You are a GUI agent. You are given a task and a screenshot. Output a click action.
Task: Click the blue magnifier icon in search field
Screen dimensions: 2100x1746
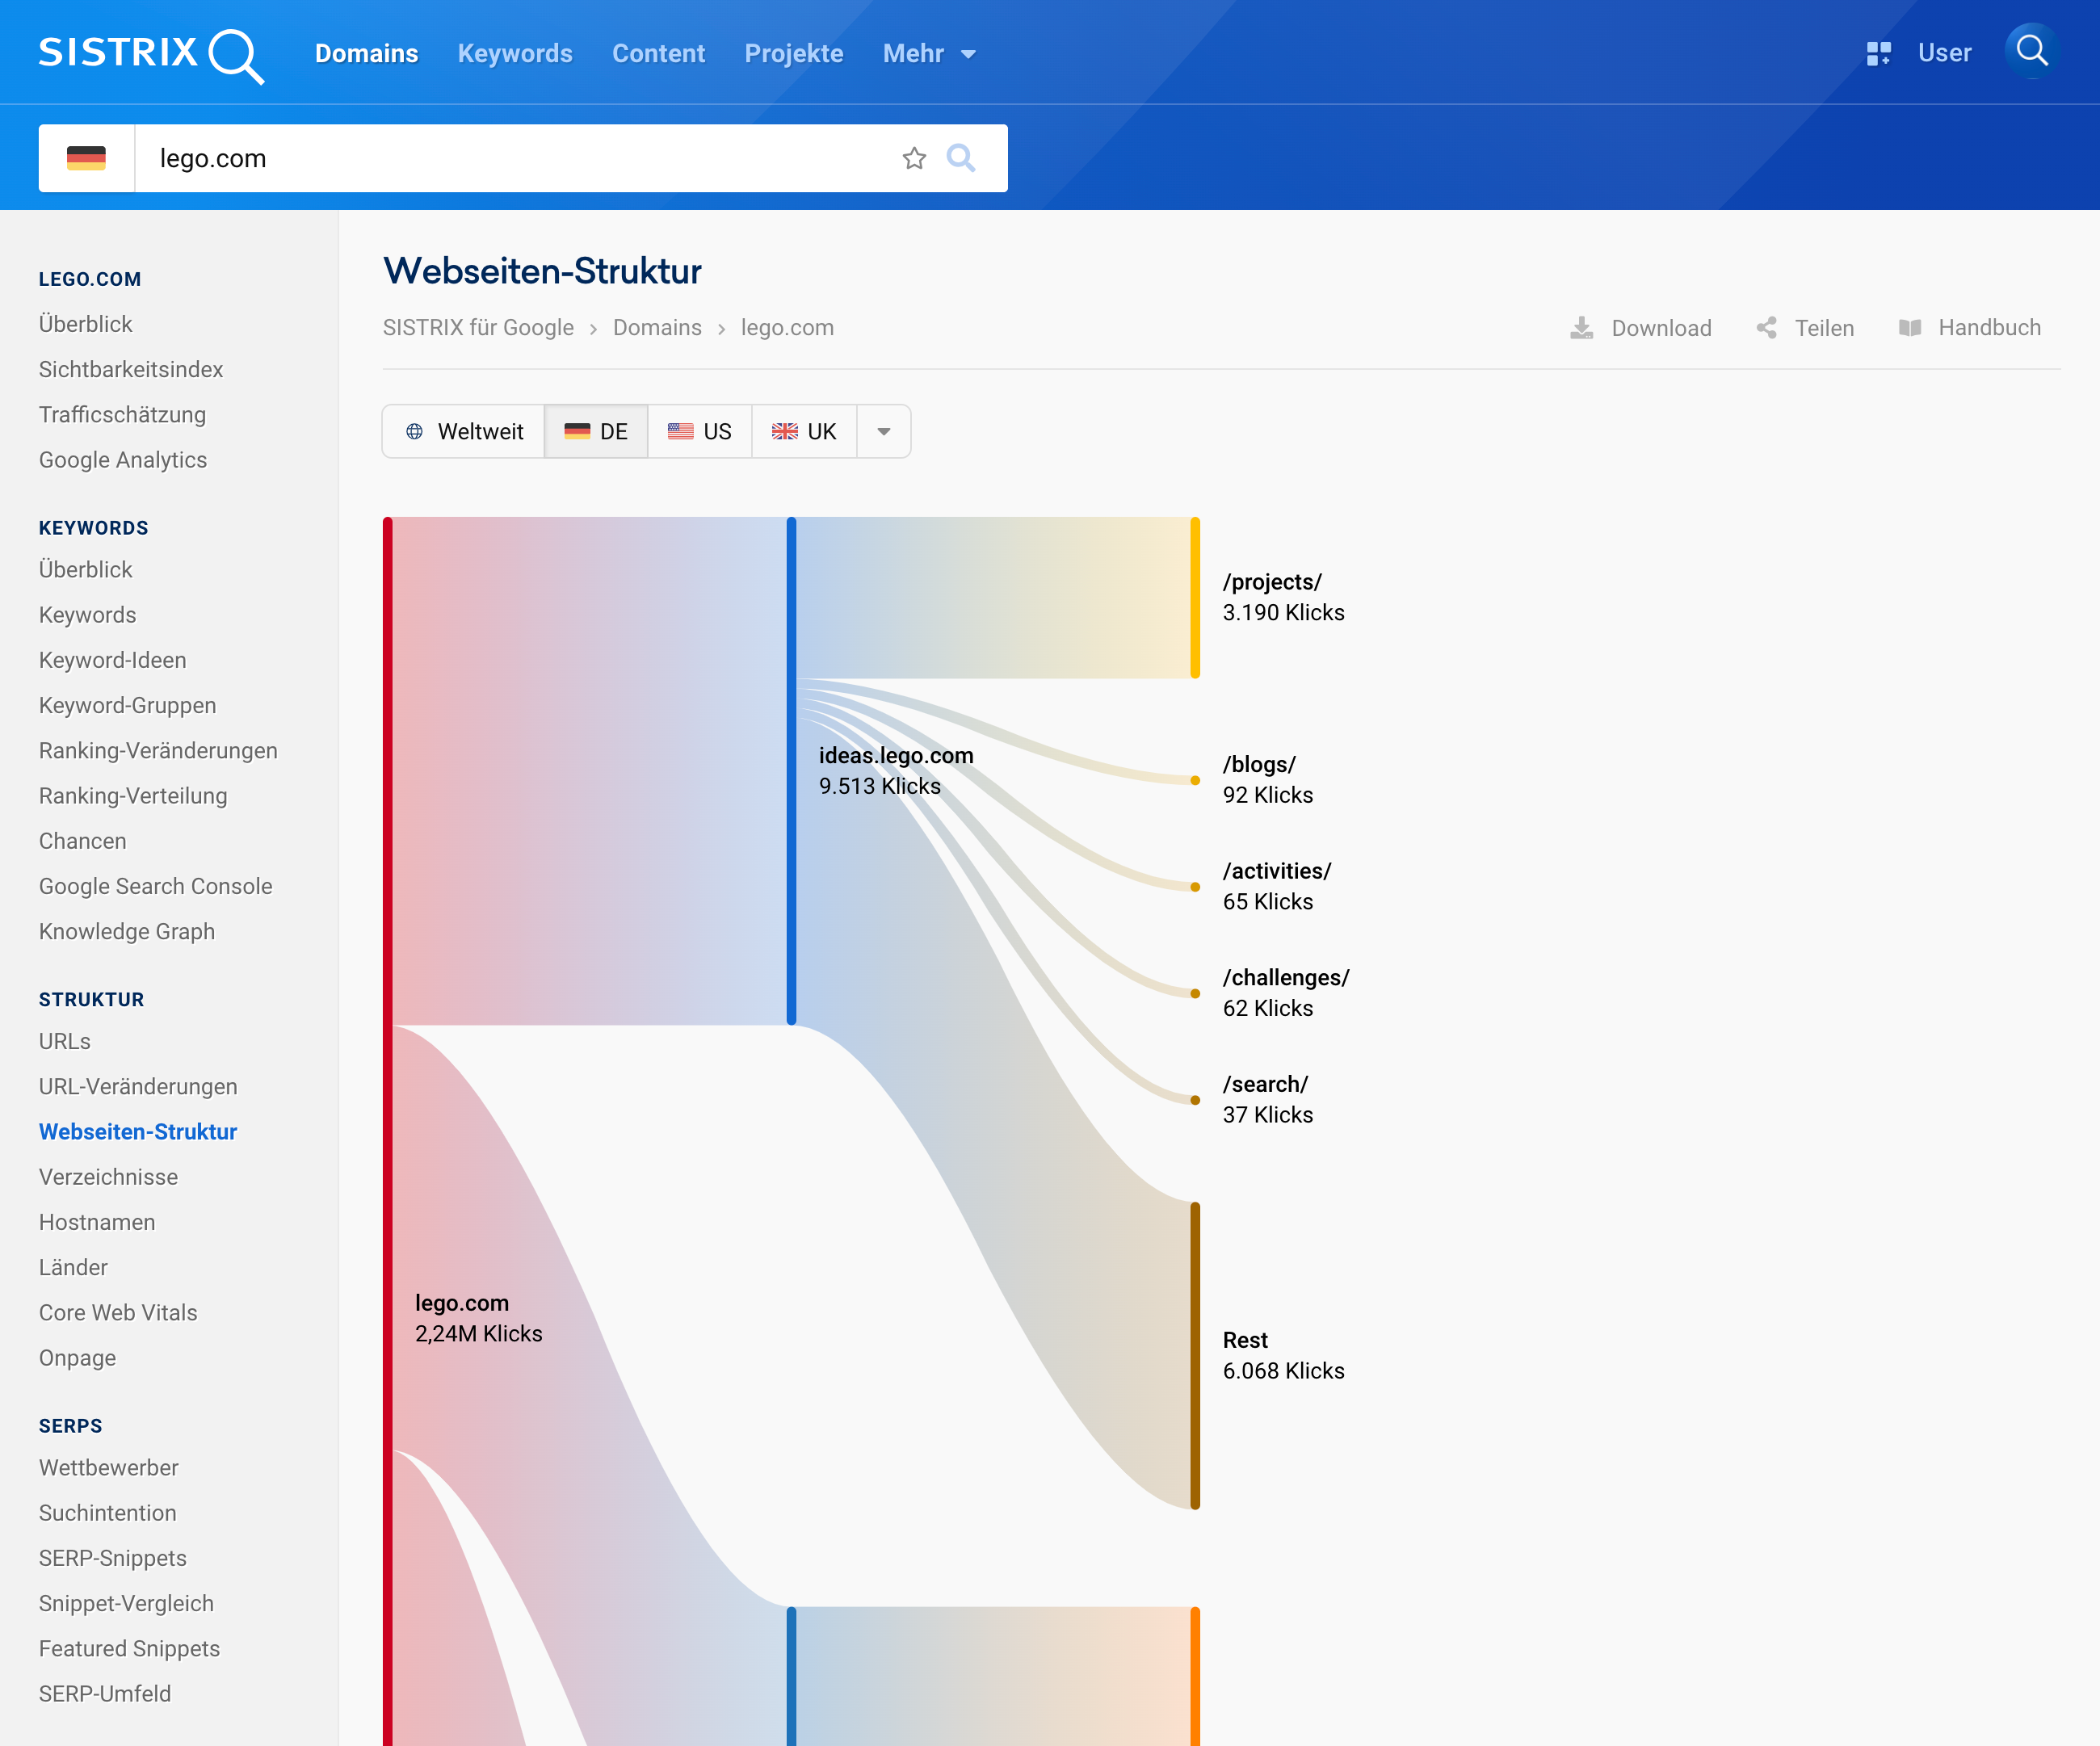click(x=960, y=158)
